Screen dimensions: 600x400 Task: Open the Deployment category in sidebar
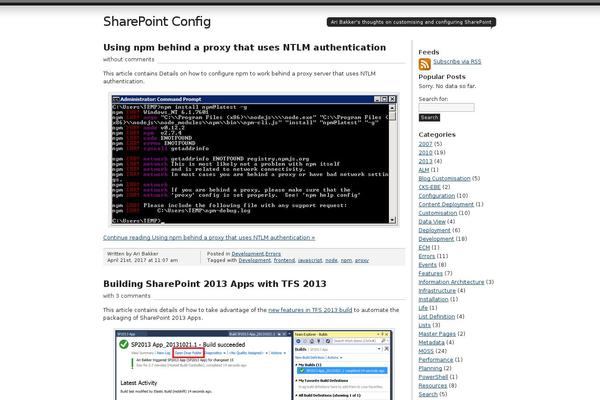pyautogui.click(x=434, y=230)
